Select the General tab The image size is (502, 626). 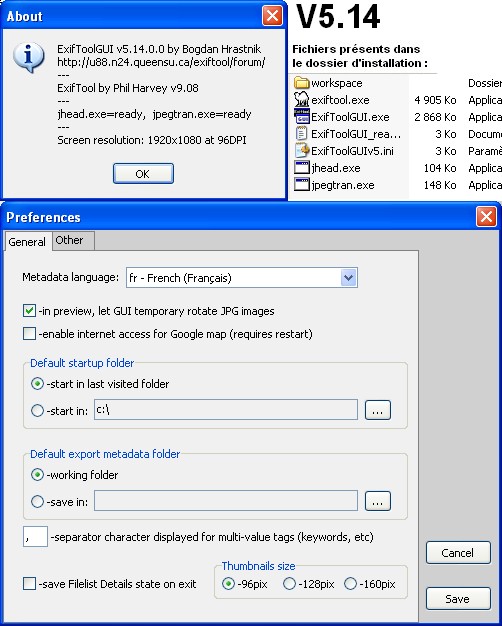[28, 242]
